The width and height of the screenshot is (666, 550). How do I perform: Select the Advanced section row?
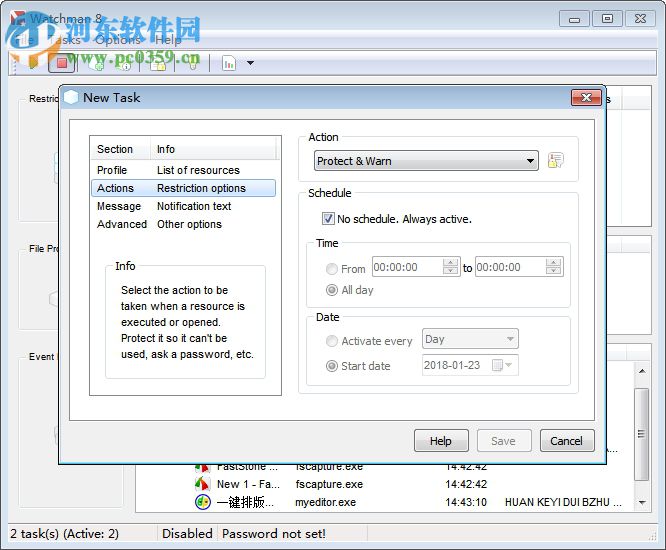tap(183, 224)
